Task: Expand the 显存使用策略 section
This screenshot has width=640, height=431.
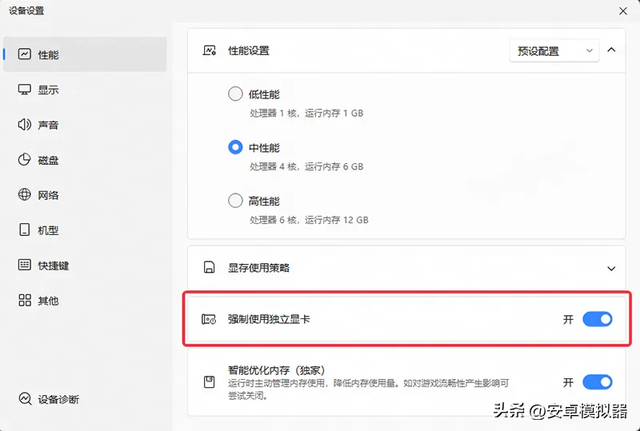Action: [x=611, y=268]
